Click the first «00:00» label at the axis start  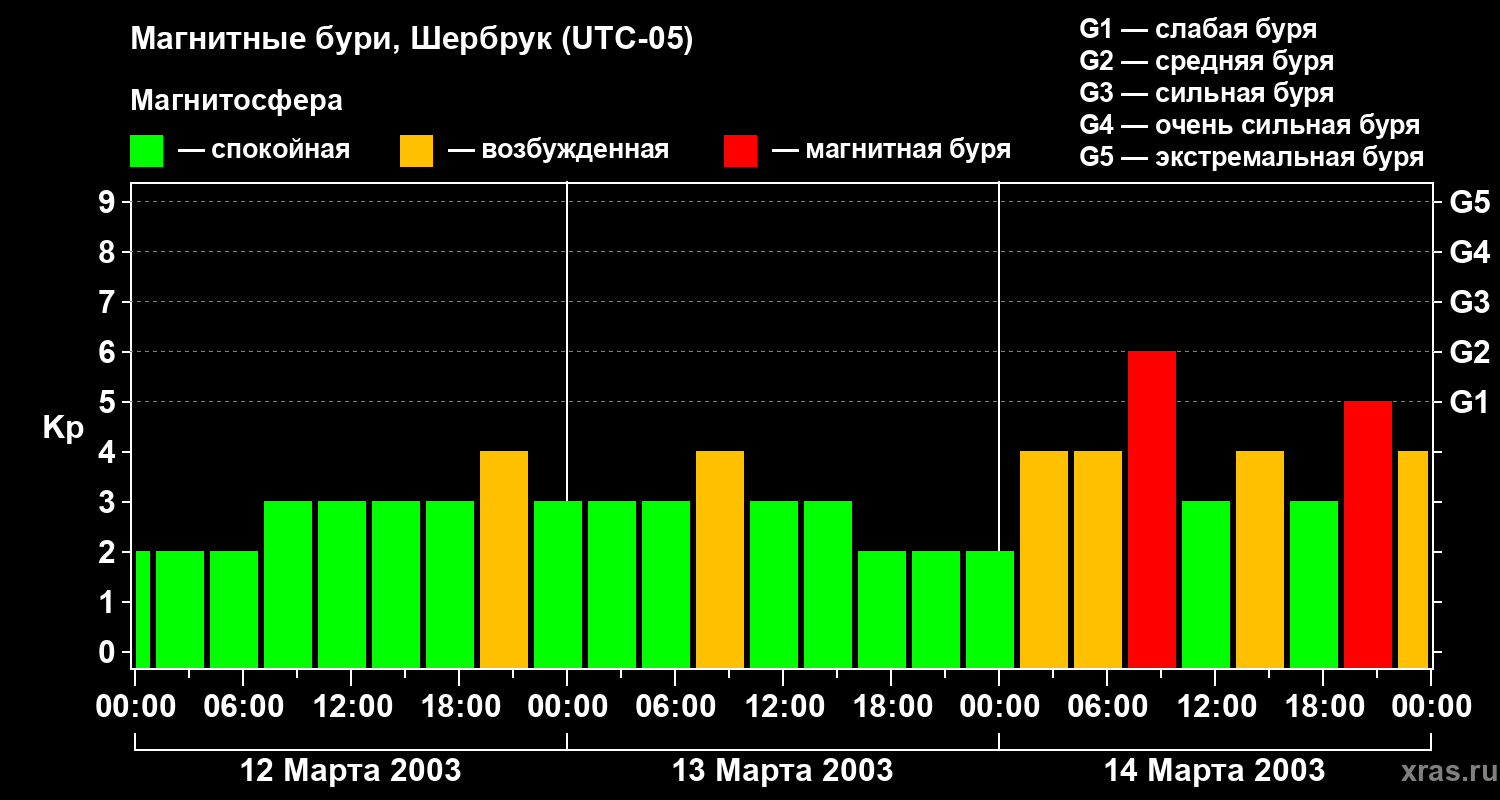(135, 707)
